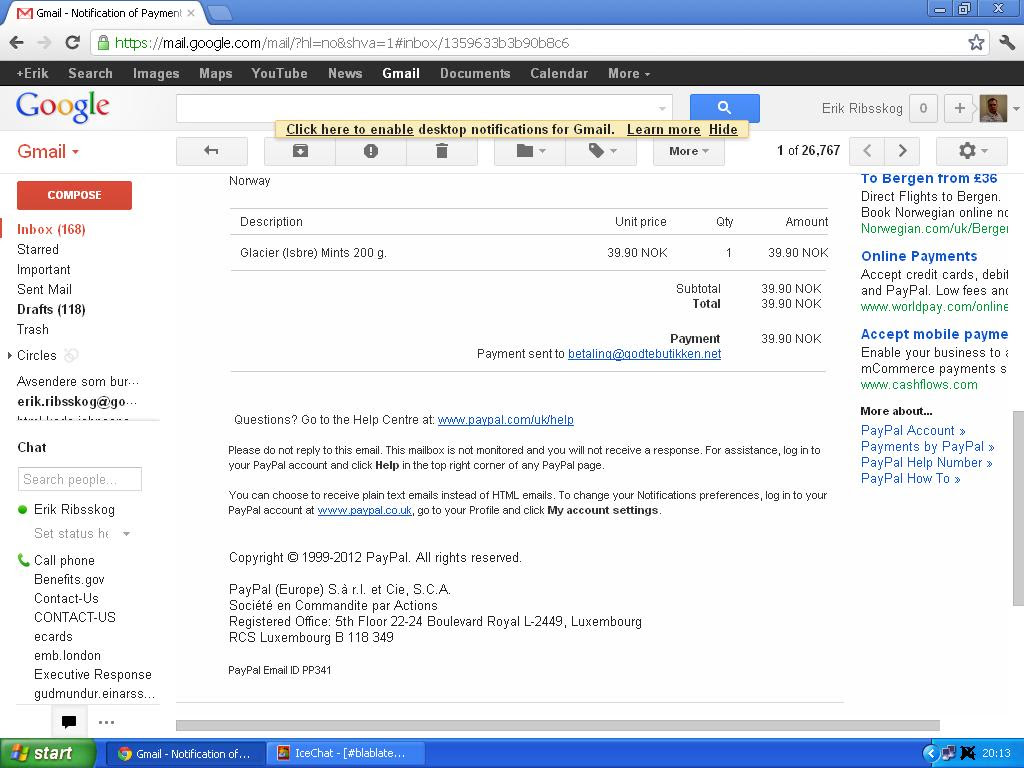Click 'Click here to enable' notifications link

pyautogui.click(x=349, y=129)
